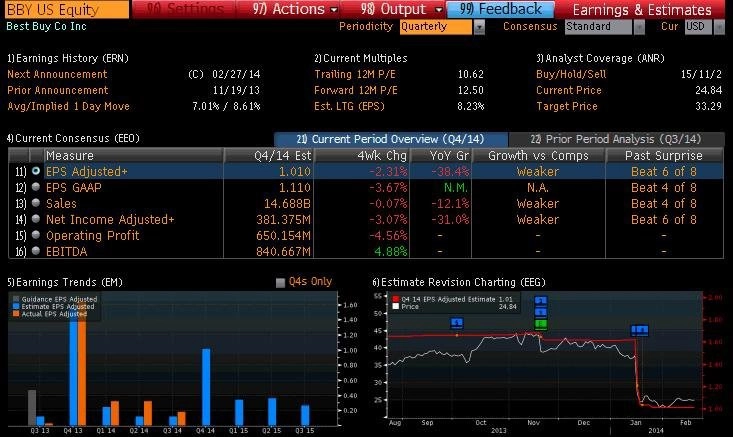The height and width of the screenshot is (437, 733).
Task: Select the EPS GAAP radio button
Action: pos(36,187)
